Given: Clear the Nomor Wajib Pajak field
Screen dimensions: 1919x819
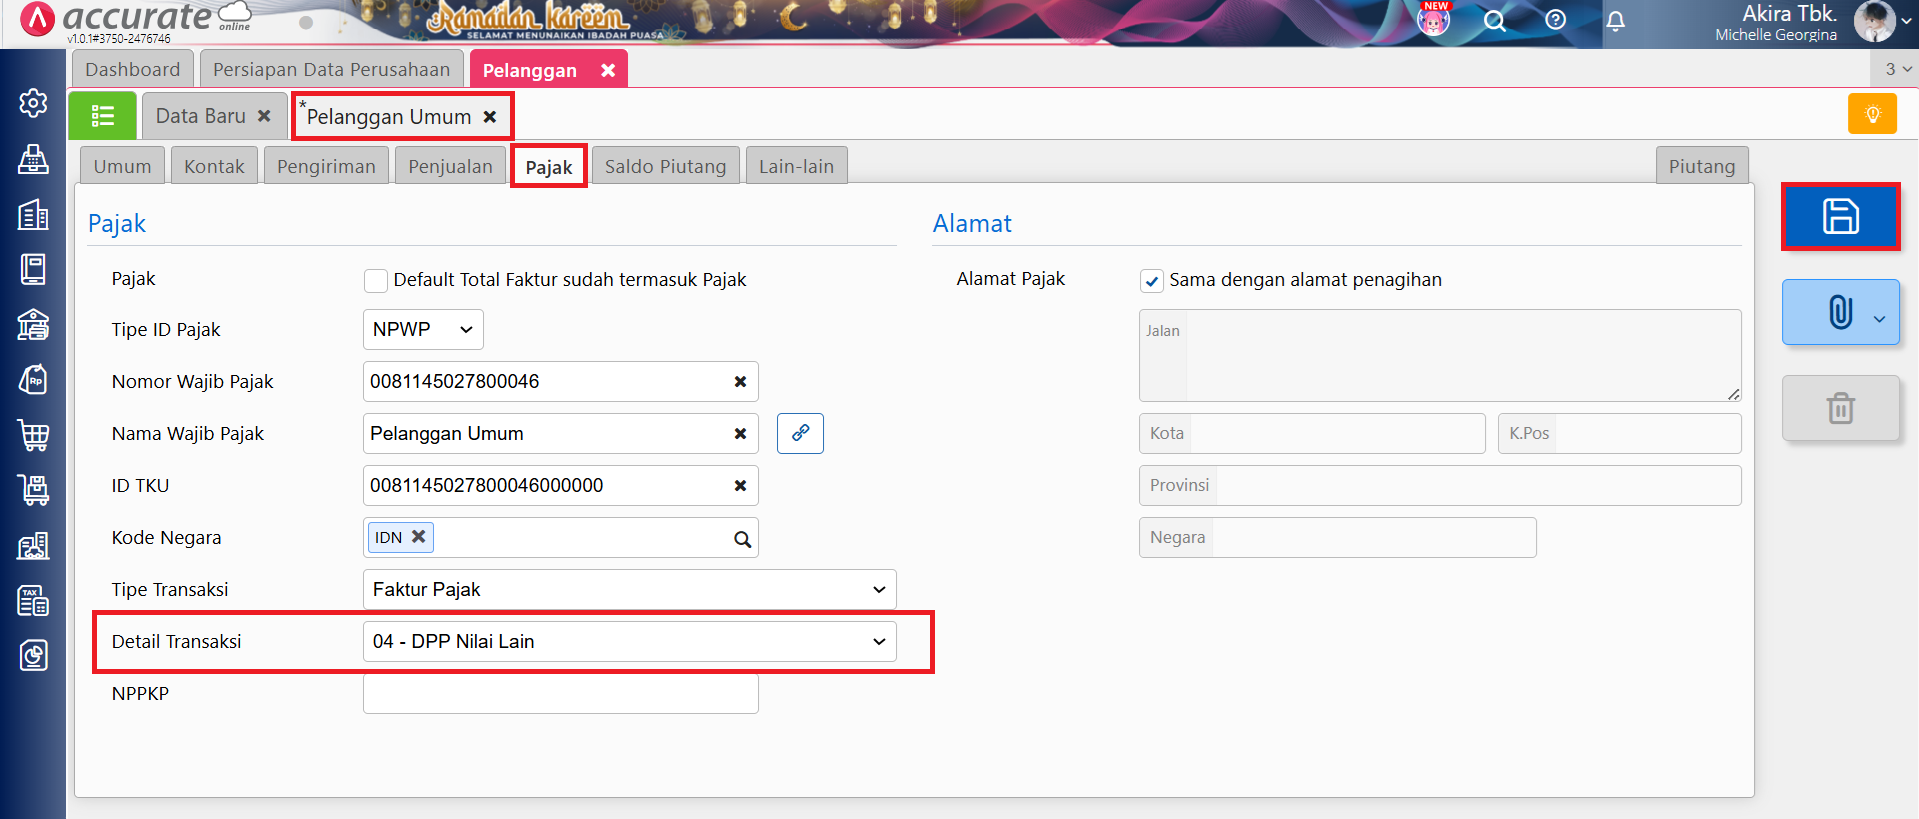Looking at the screenshot, I should click(740, 382).
